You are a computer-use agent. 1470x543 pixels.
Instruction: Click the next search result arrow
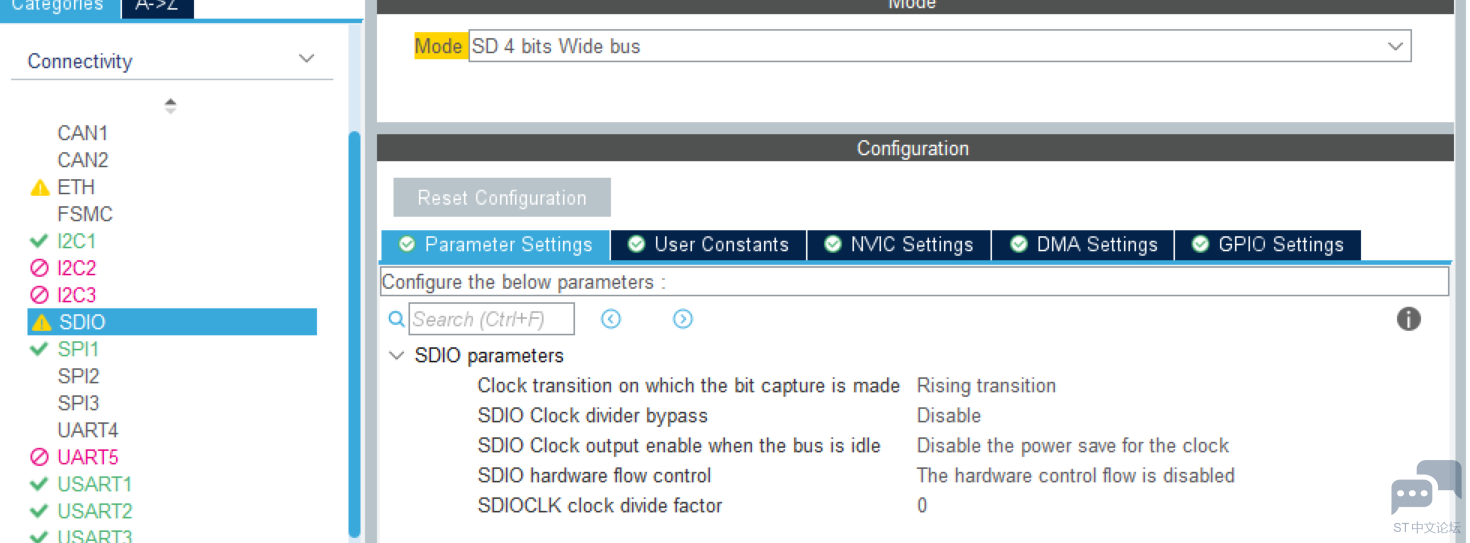(683, 319)
